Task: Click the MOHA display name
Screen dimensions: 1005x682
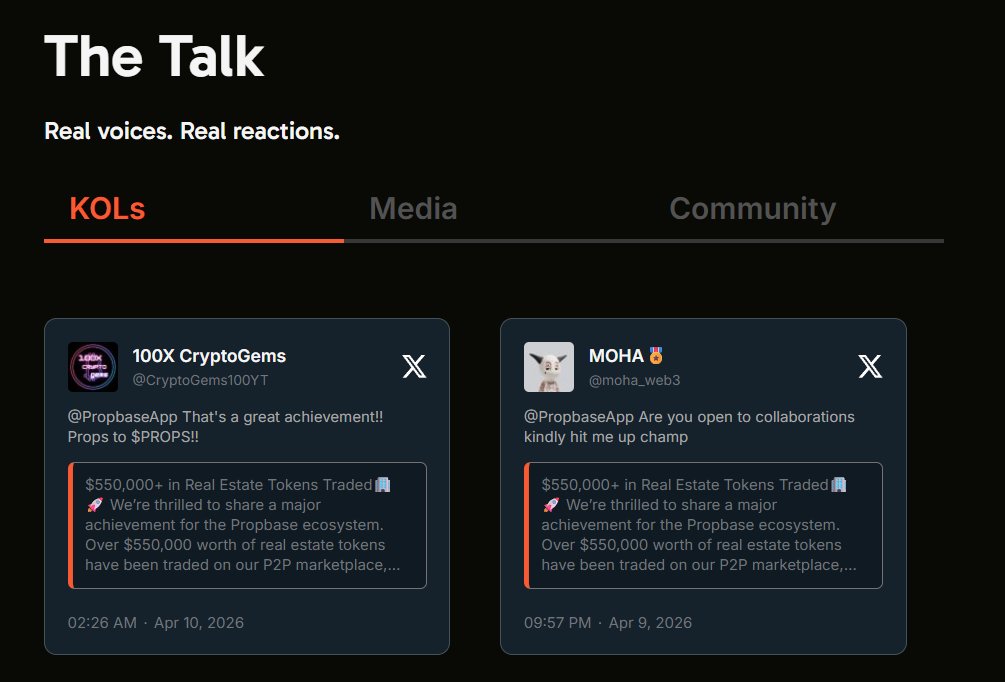Action: pos(616,356)
